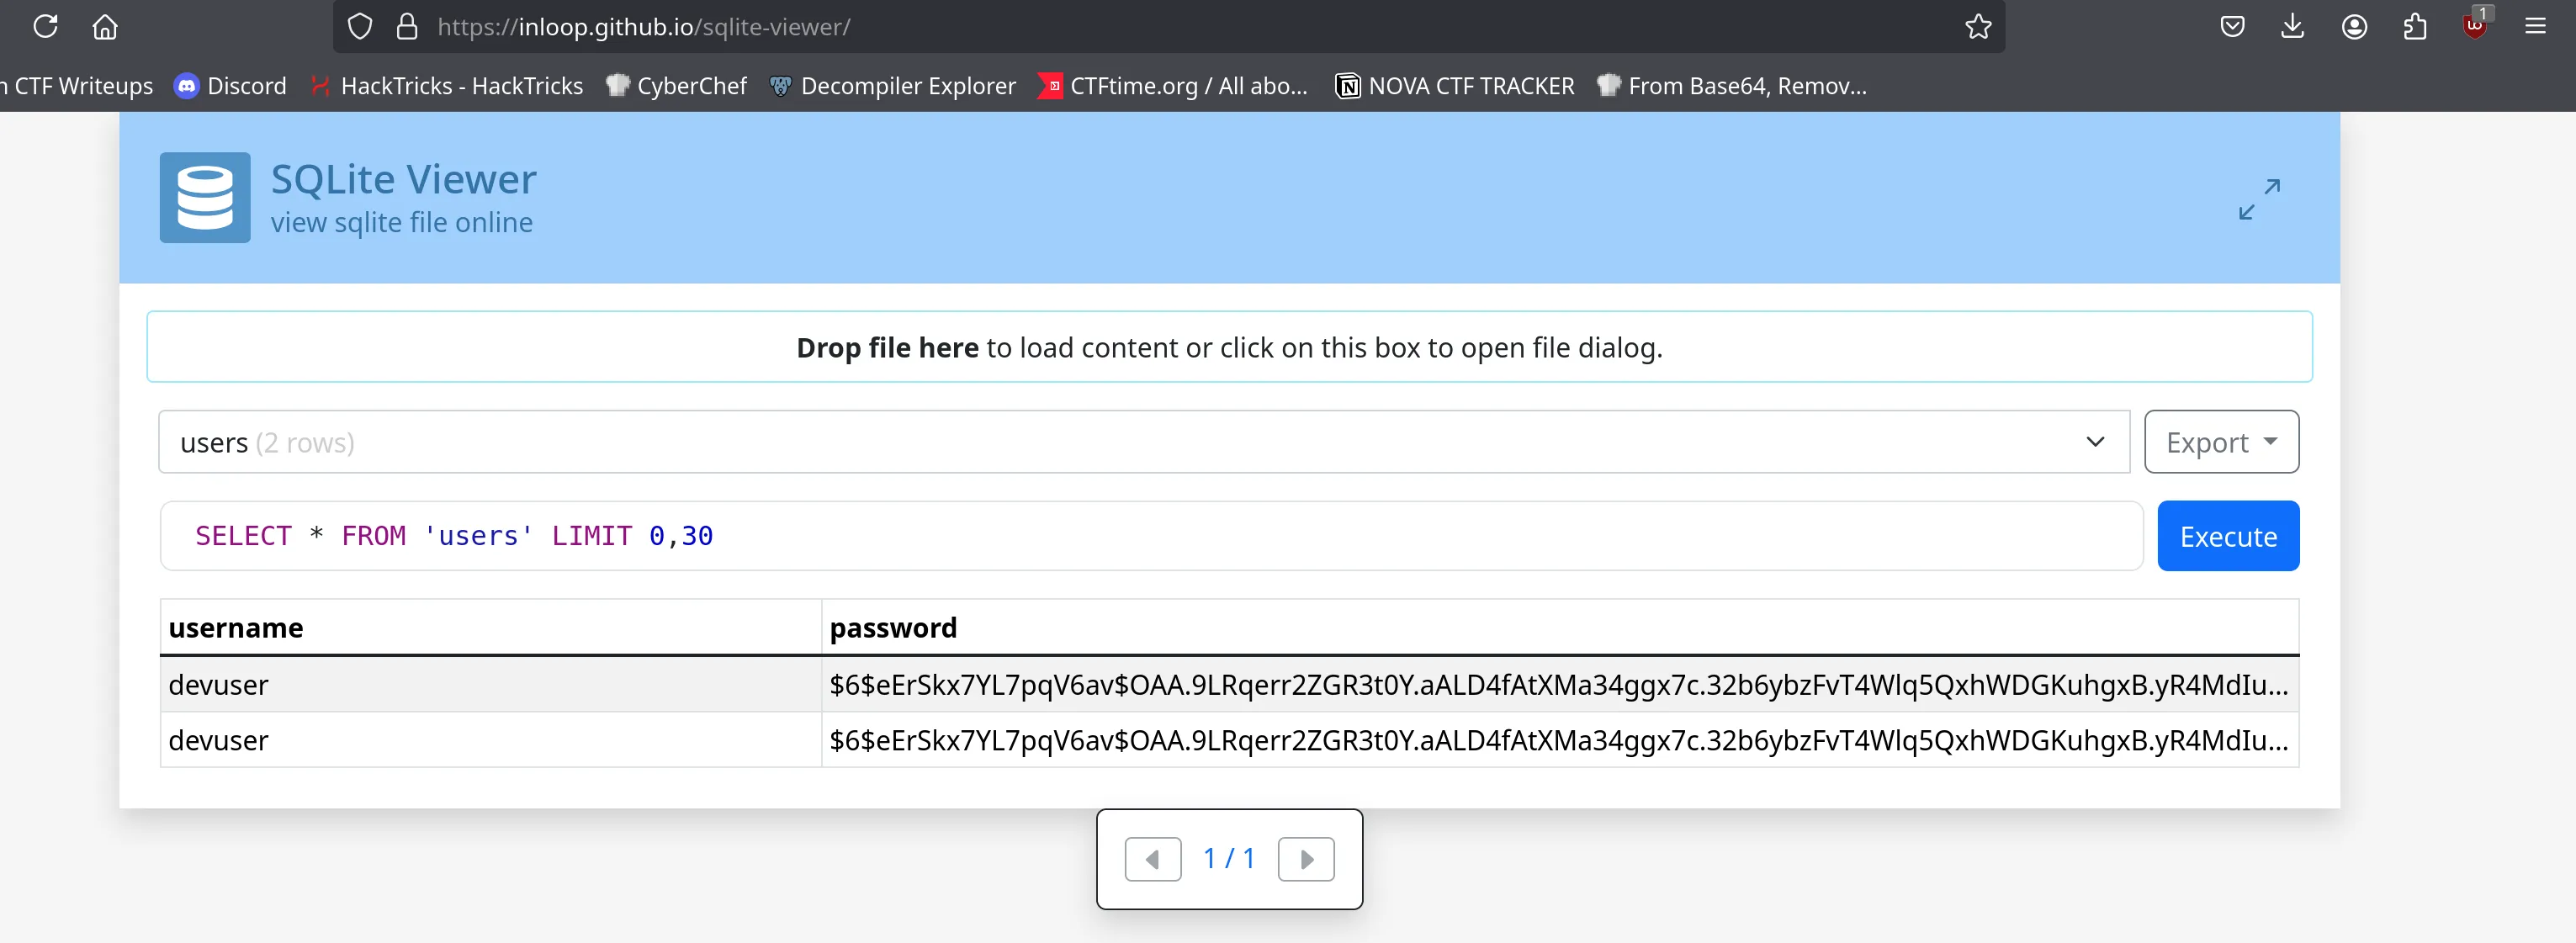
Task: Open the CyberChef bookmark
Action: tap(677, 86)
